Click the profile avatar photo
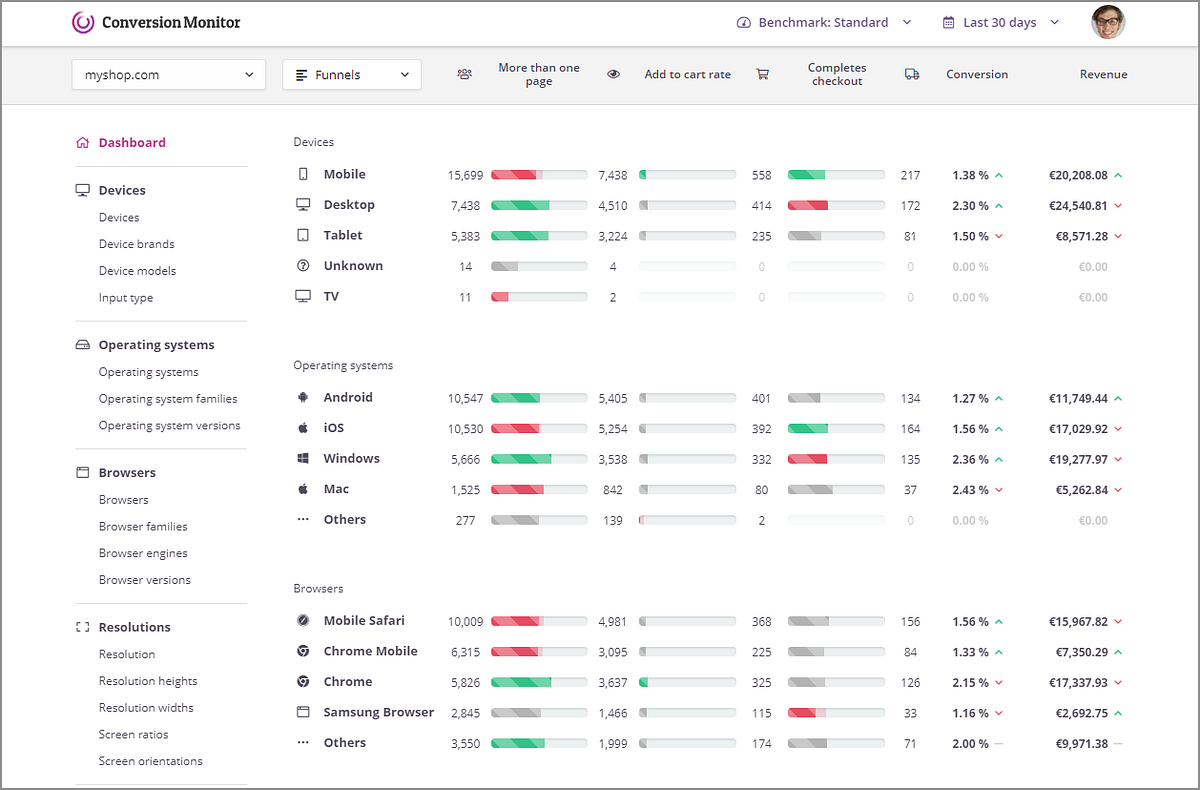Image resolution: width=1200 pixels, height=790 pixels. coord(1107,22)
